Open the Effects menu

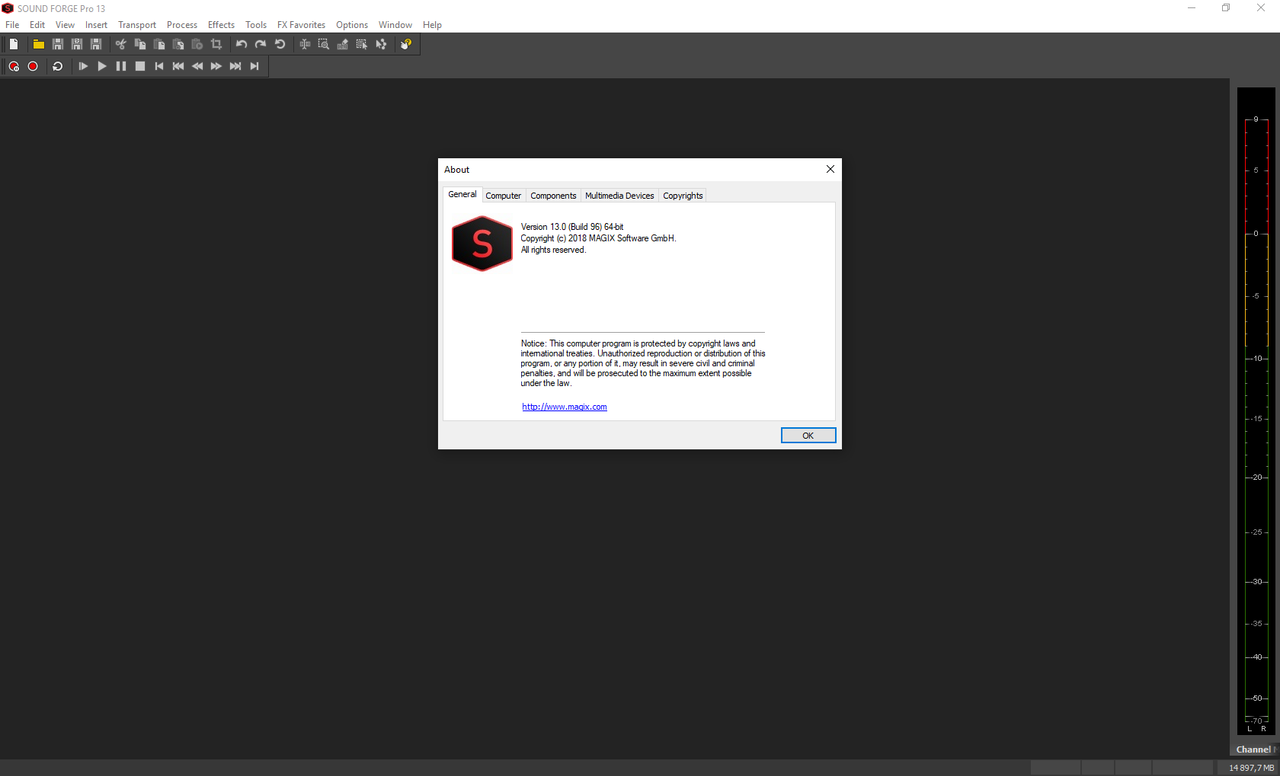pyautogui.click(x=221, y=25)
